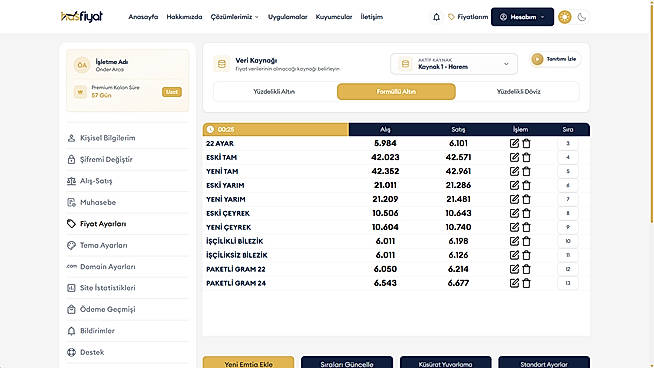Open Aktif Kaynak dropdown Kaynak 1 - Harem
The width and height of the screenshot is (654, 368).
(454, 64)
